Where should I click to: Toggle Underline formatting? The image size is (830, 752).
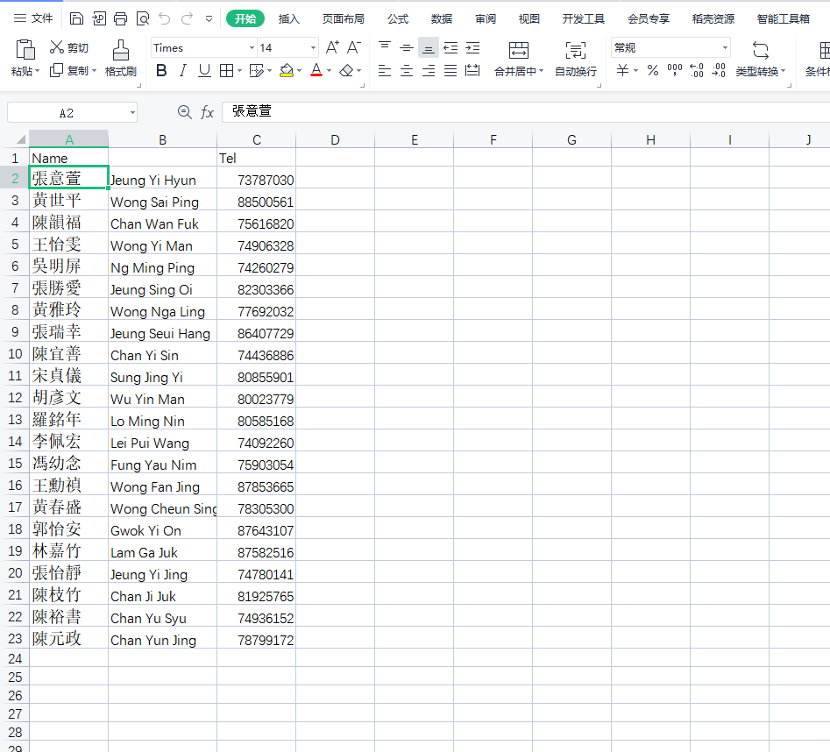tap(204, 70)
